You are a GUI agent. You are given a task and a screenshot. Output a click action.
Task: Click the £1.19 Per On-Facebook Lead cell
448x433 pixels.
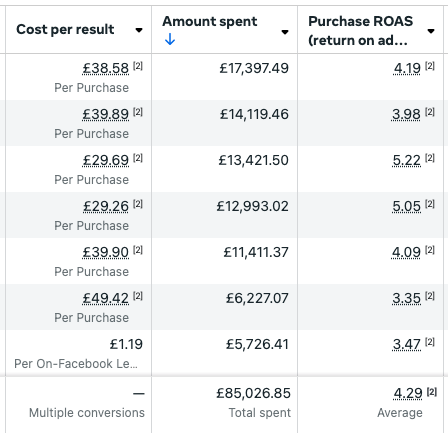[x=76, y=353]
